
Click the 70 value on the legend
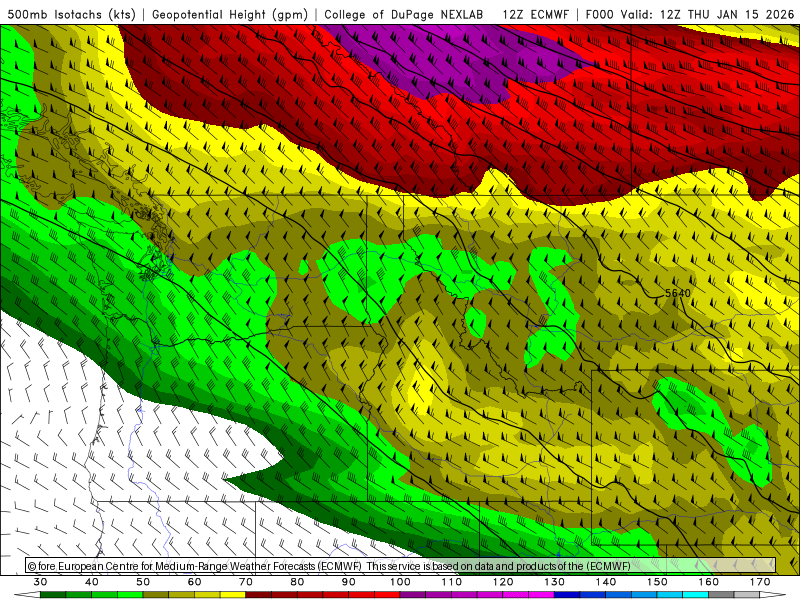pyautogui.click(x=246, y=582)
